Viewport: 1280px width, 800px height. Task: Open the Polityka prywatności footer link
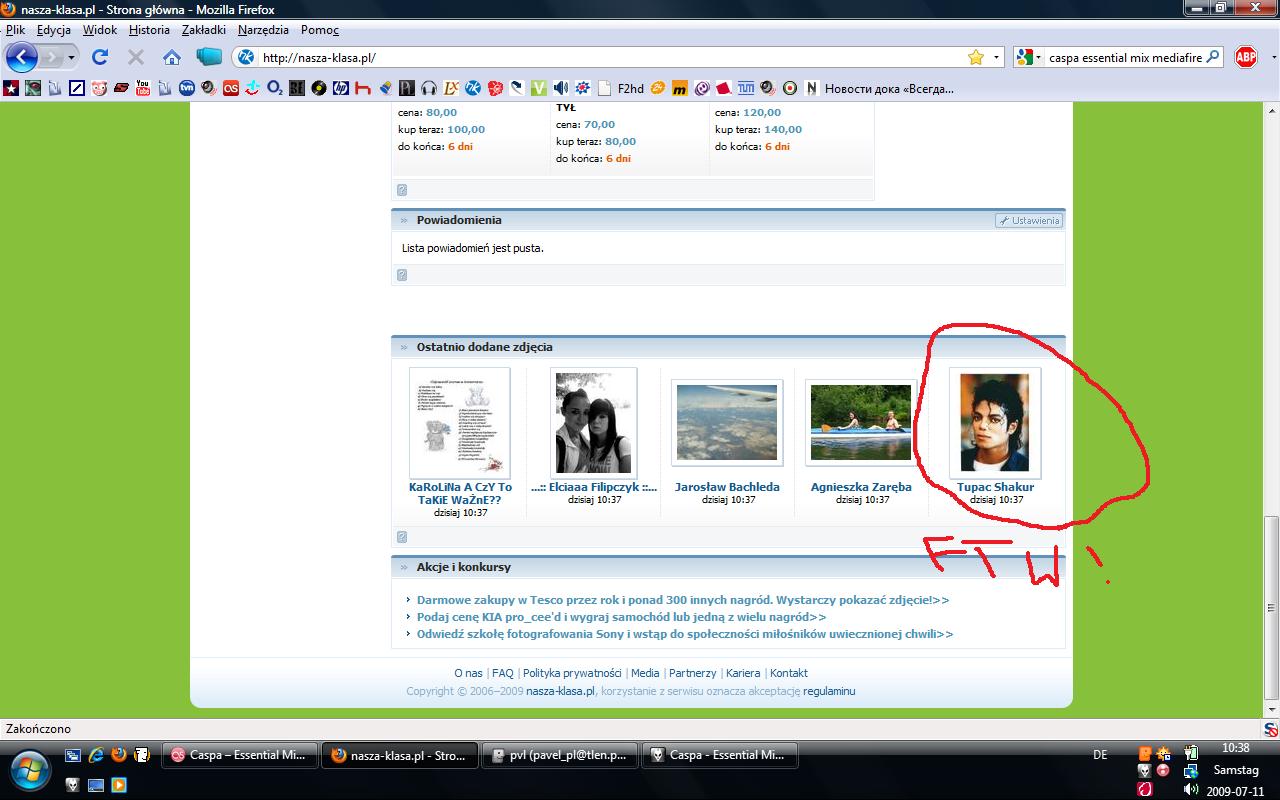[x=572, y=673]
